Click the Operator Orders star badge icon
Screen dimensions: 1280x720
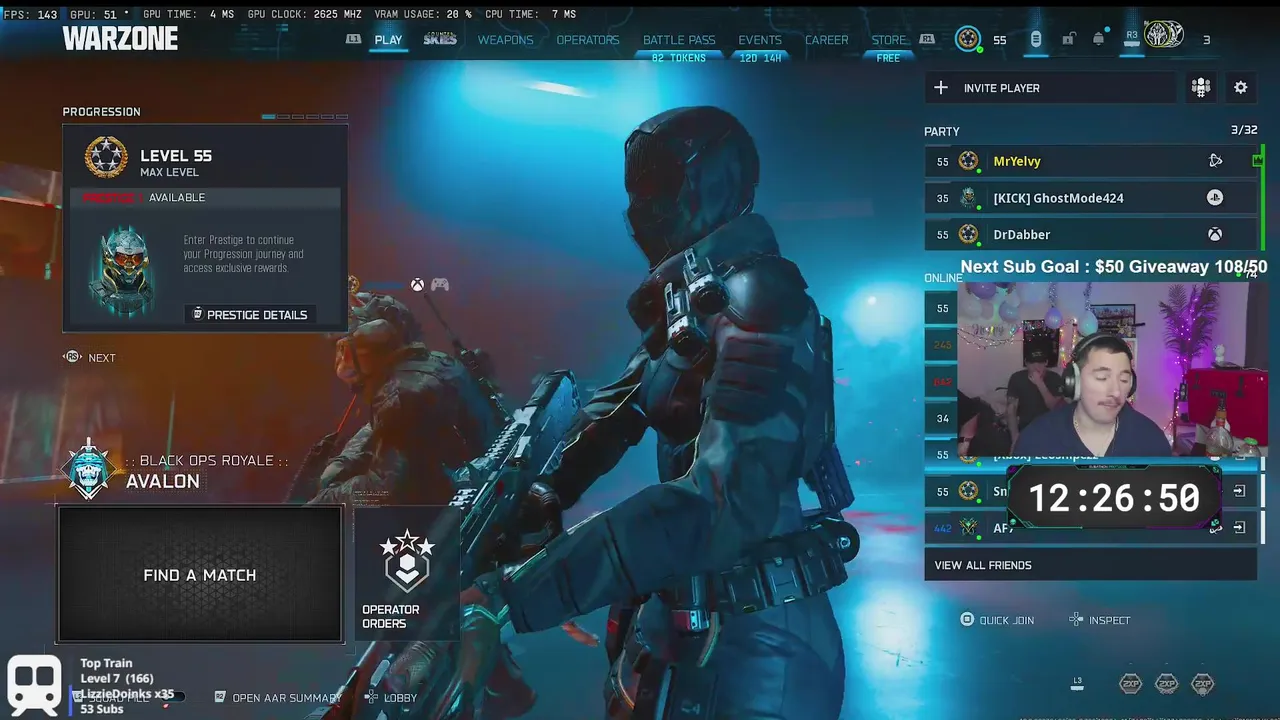[407, 562]
